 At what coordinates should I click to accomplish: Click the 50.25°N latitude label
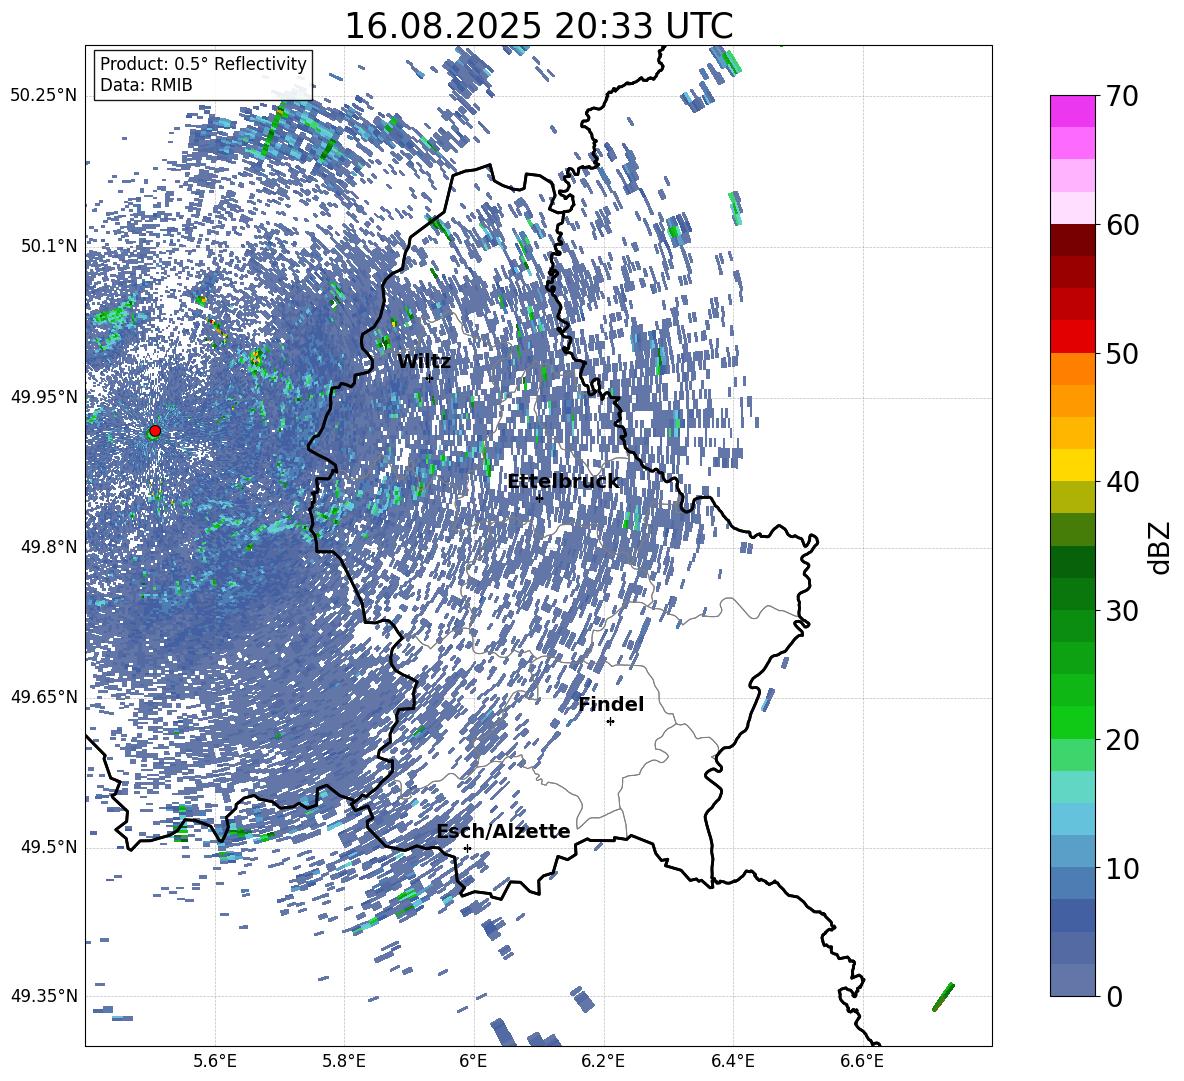[44, 96]
